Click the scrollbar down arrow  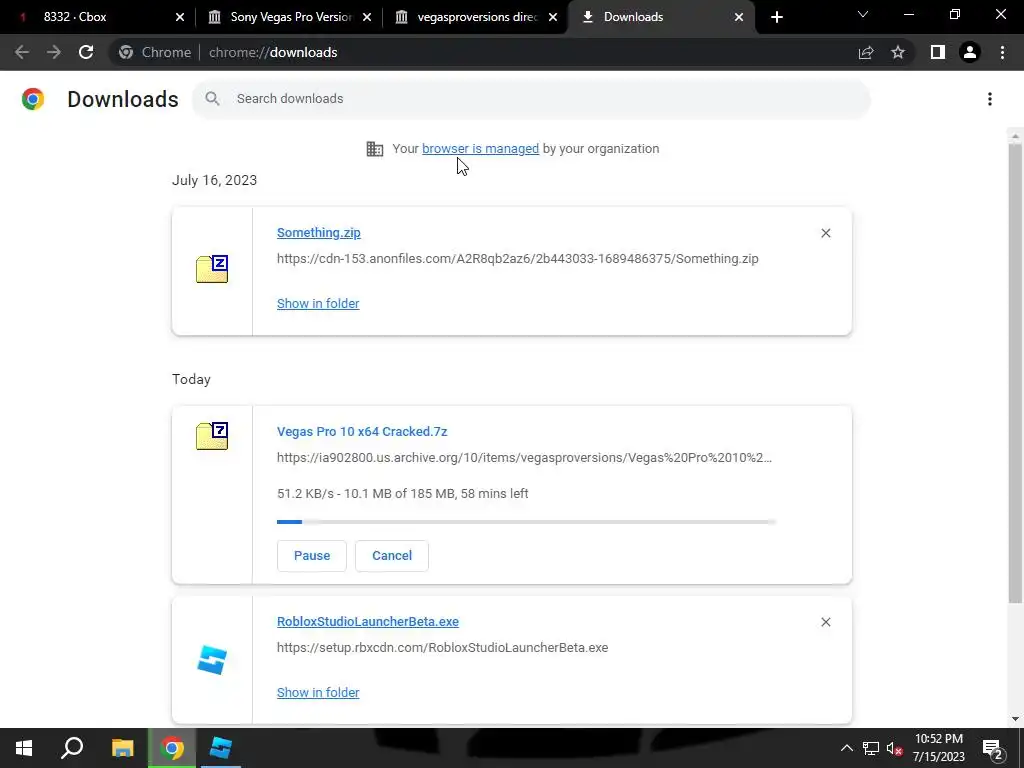tap(1015, 718)
